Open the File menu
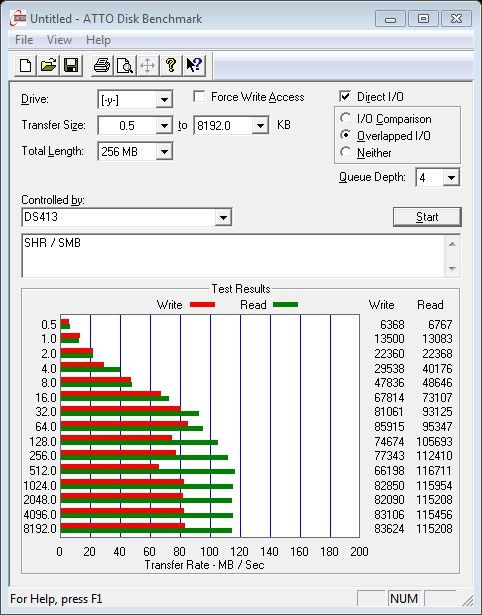Screen dimensions: 482x615 click(x=24, y=40)
